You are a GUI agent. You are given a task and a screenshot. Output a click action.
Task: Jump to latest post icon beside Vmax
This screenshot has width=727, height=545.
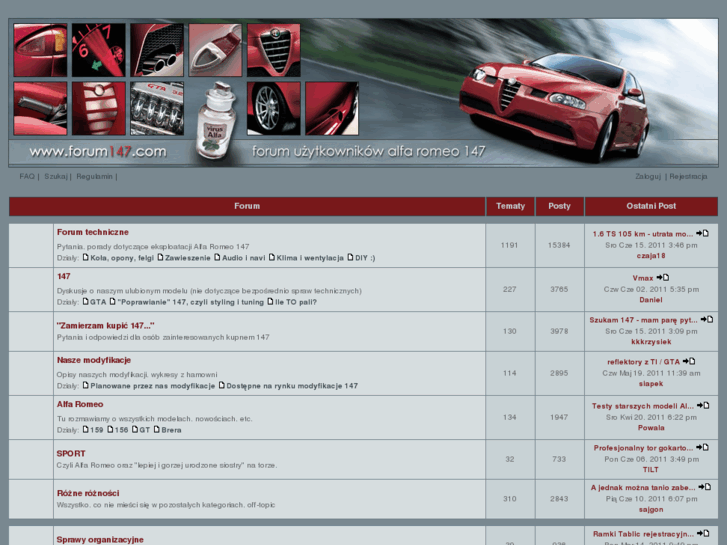[663, 277]
